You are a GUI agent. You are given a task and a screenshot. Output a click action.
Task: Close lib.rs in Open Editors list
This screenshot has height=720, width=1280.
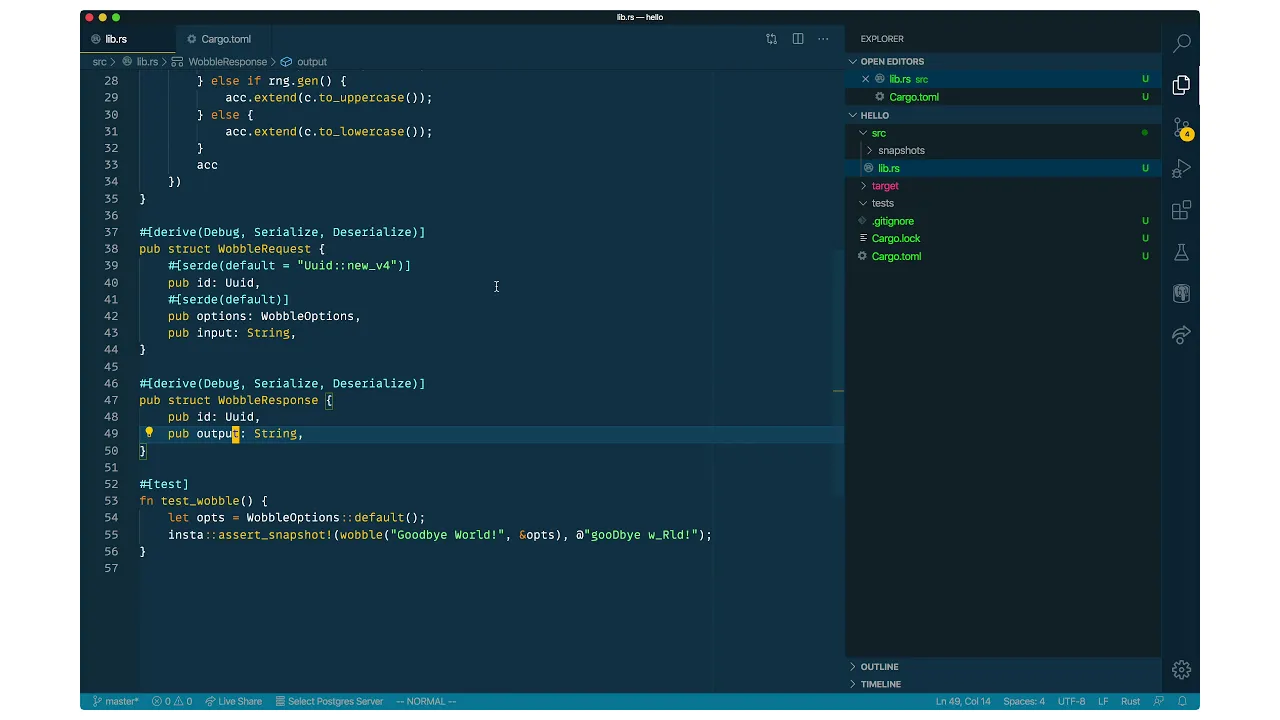866,79
